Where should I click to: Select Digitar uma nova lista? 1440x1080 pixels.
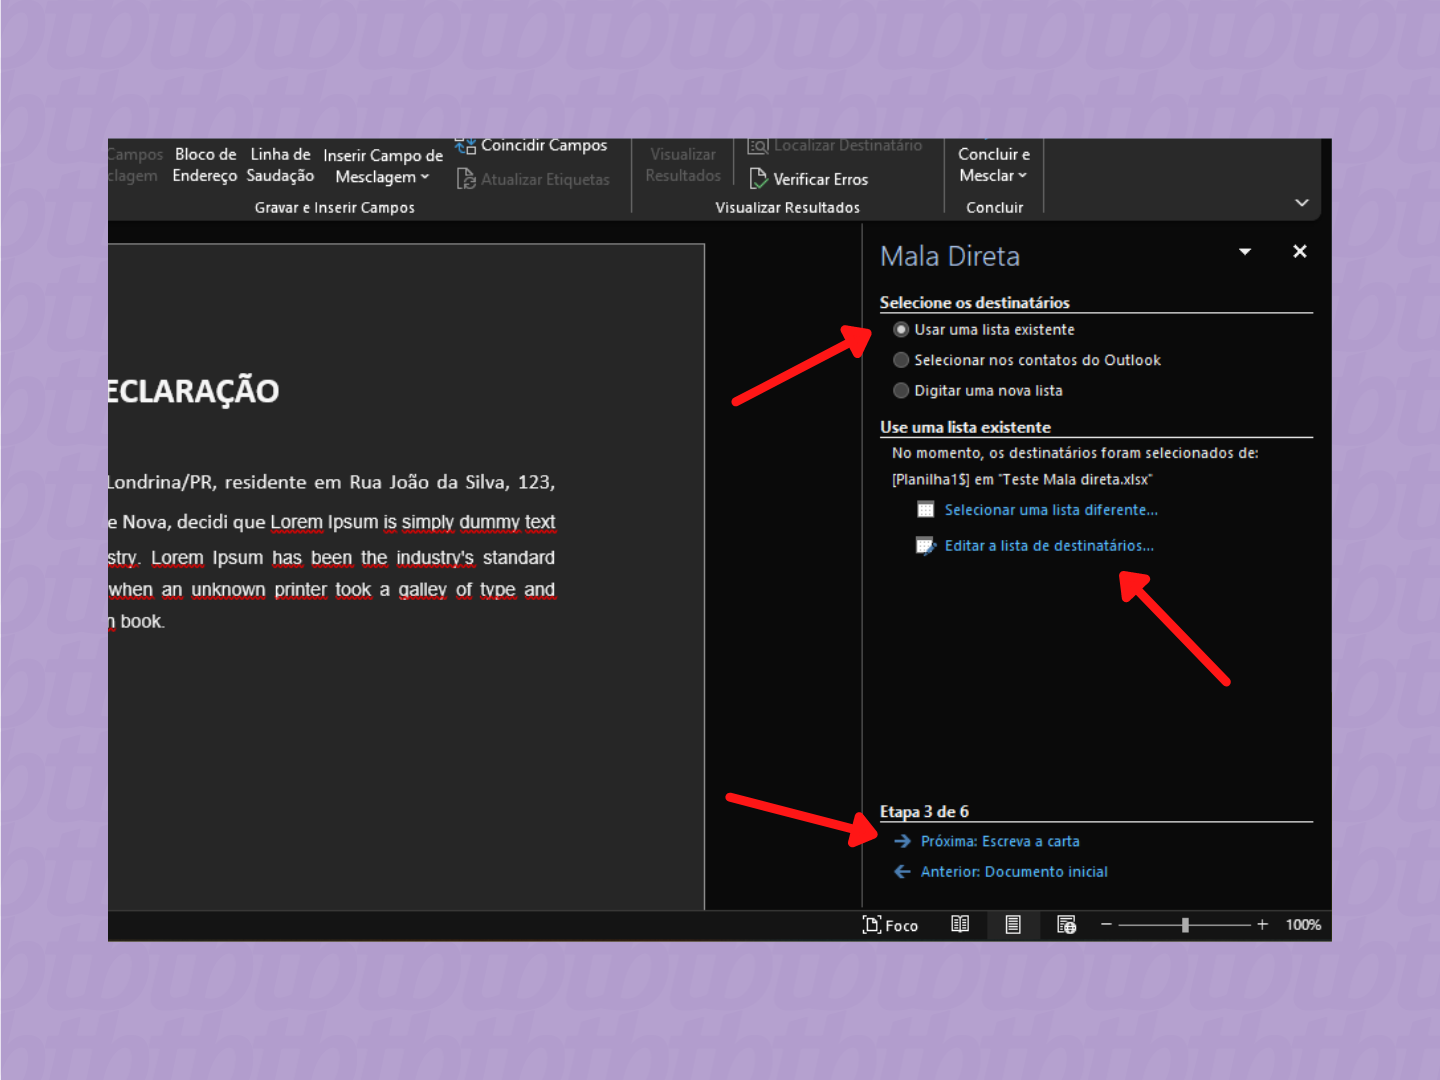901,390
